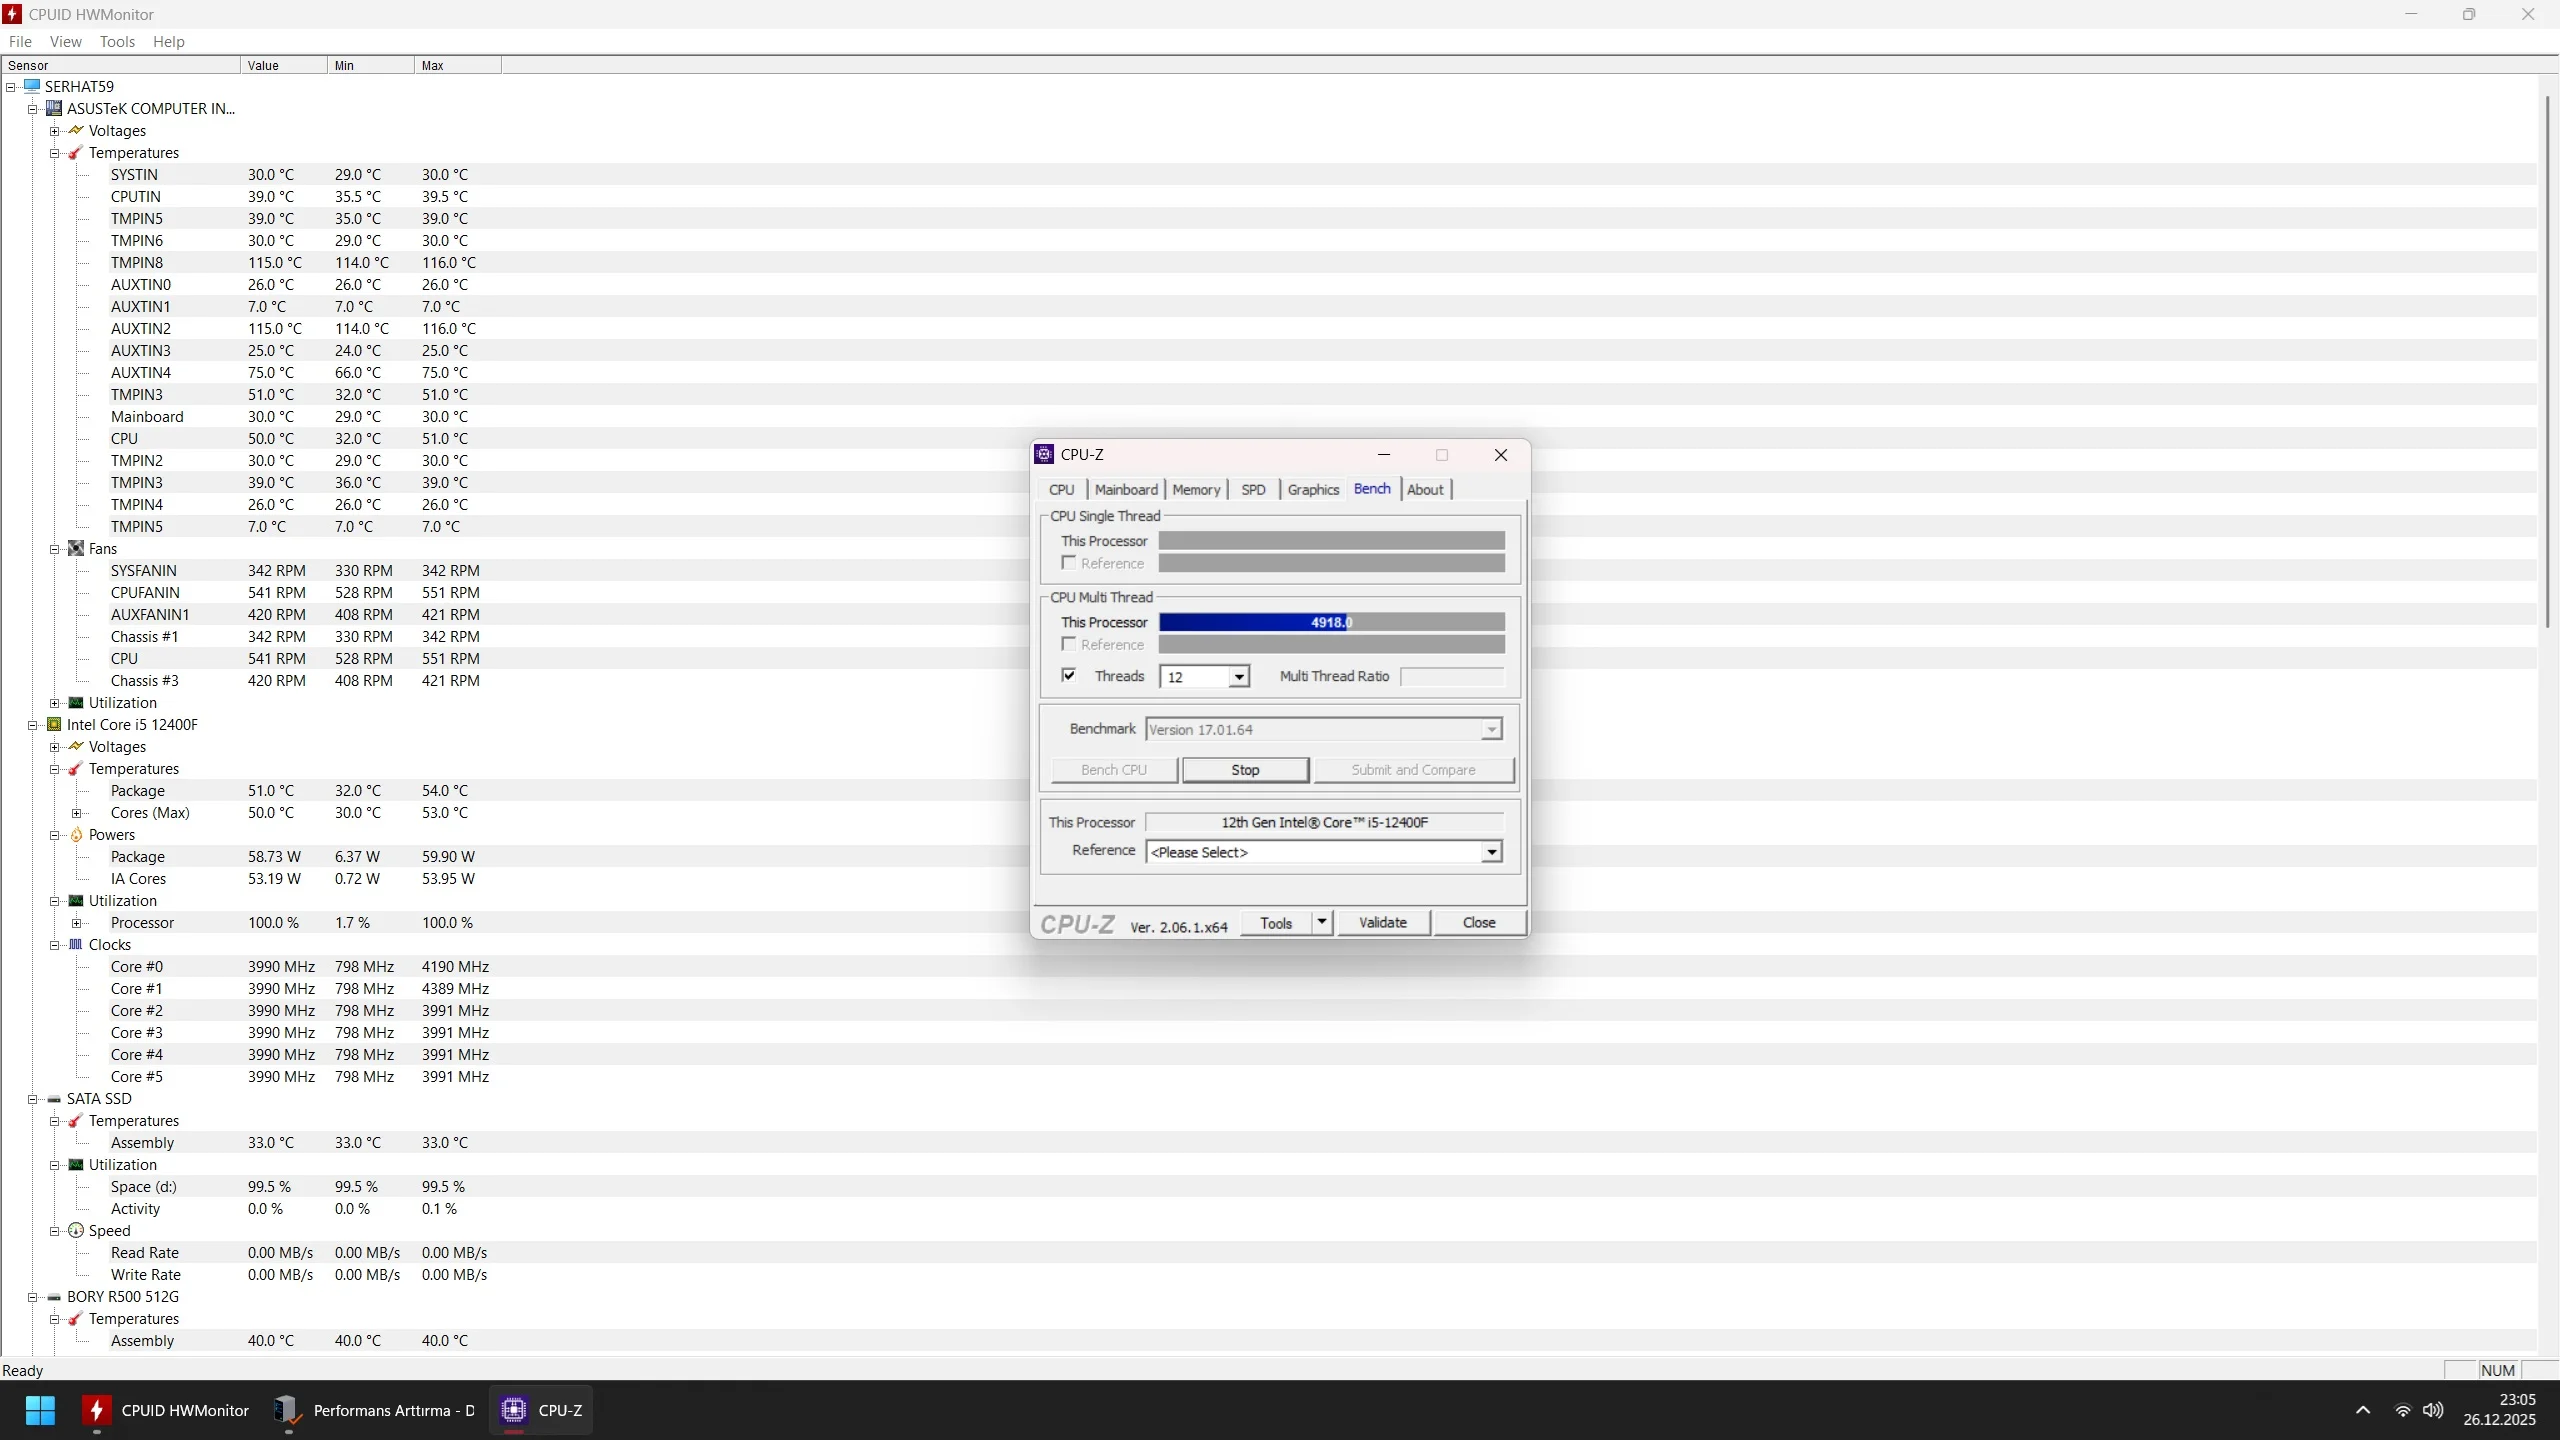Screen dimensions: 2560x1440
Task: Open the volume control in tray
Action: 2433,1410
